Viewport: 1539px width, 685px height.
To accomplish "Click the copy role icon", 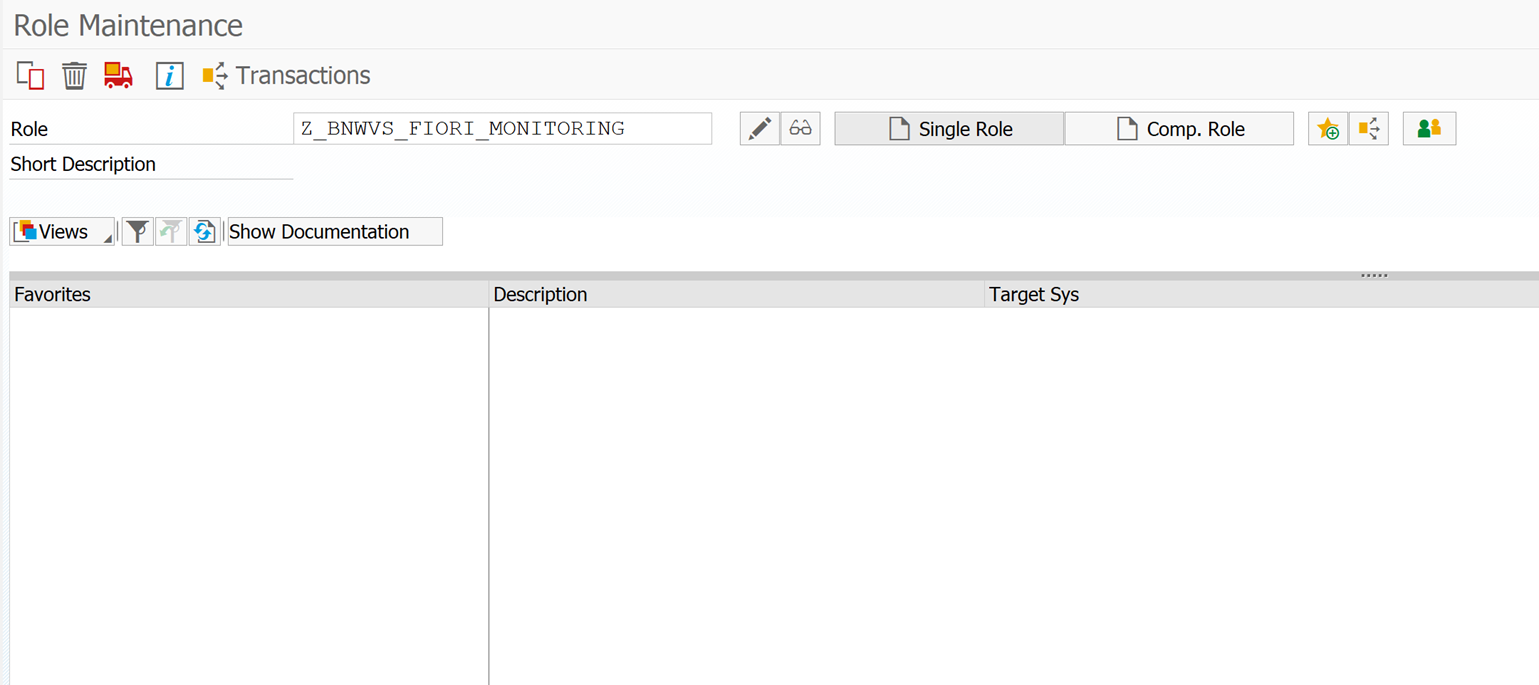I will click(x=30, y=76).
